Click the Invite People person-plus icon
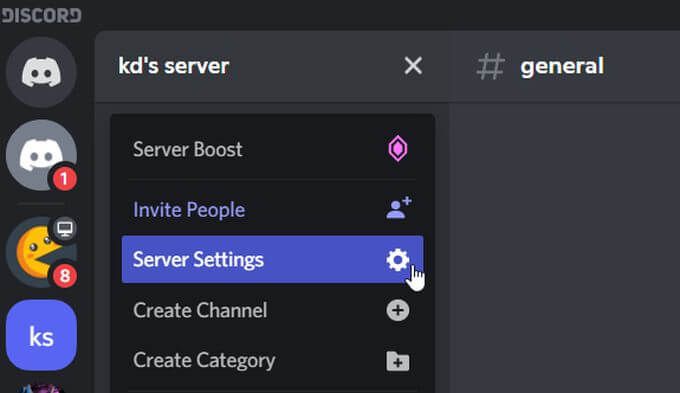The height and width of the screenshot is (393, 680). (399, 208)
